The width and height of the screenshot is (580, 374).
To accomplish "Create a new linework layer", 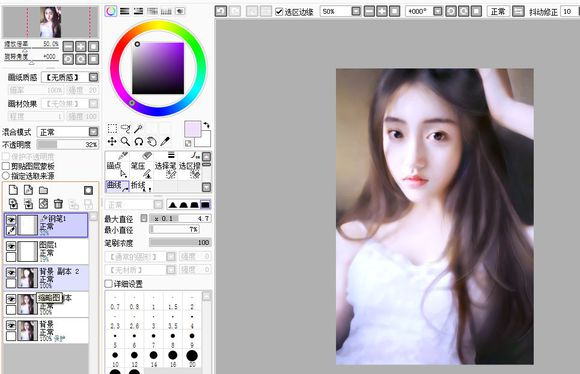I will tap(28, 190).
